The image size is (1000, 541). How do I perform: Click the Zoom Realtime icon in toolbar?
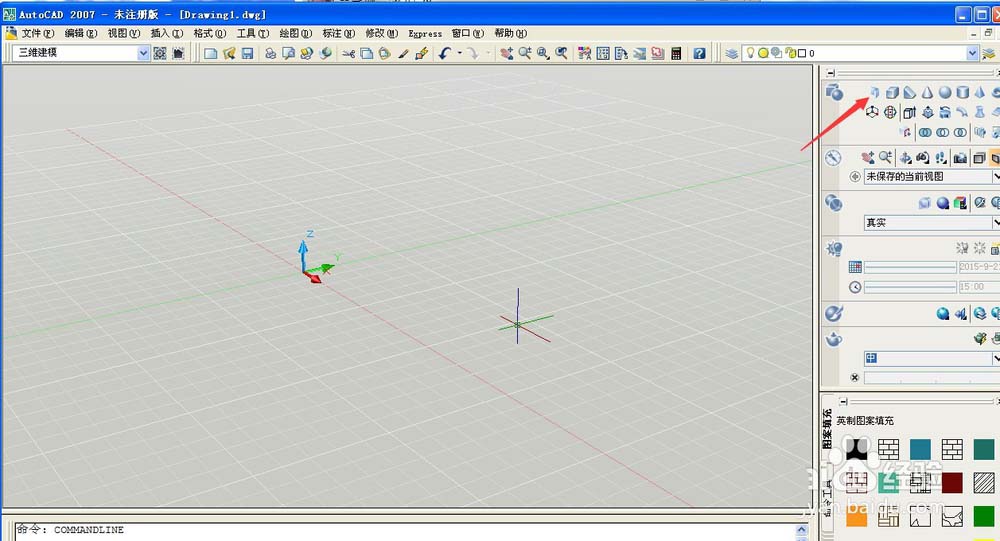tap(525, 54)
